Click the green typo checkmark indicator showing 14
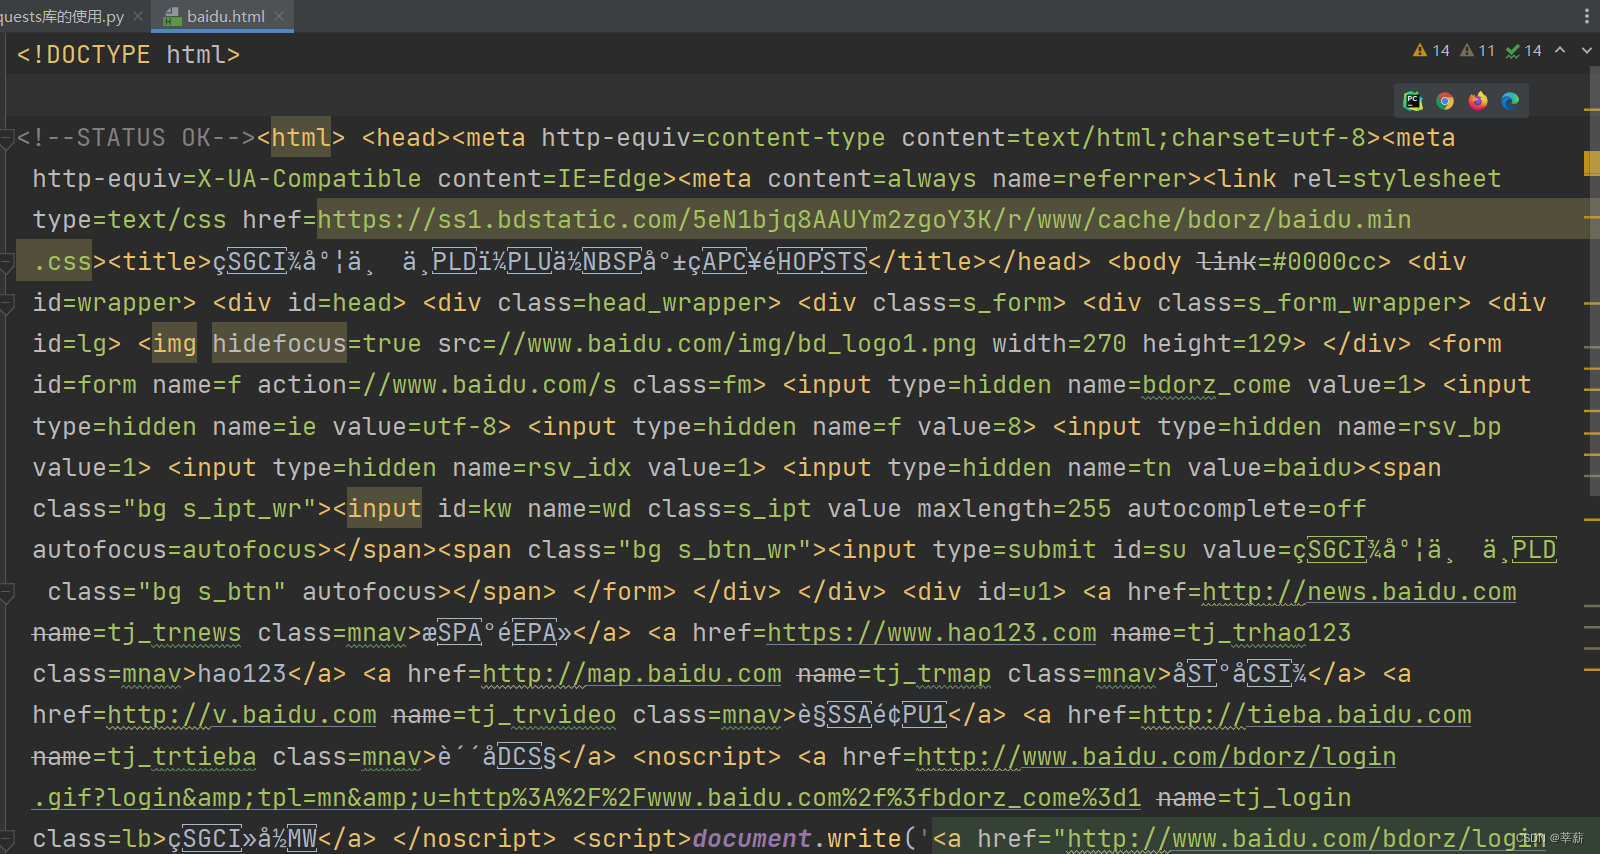The image size is (1600, 854). click(1524, 50)
